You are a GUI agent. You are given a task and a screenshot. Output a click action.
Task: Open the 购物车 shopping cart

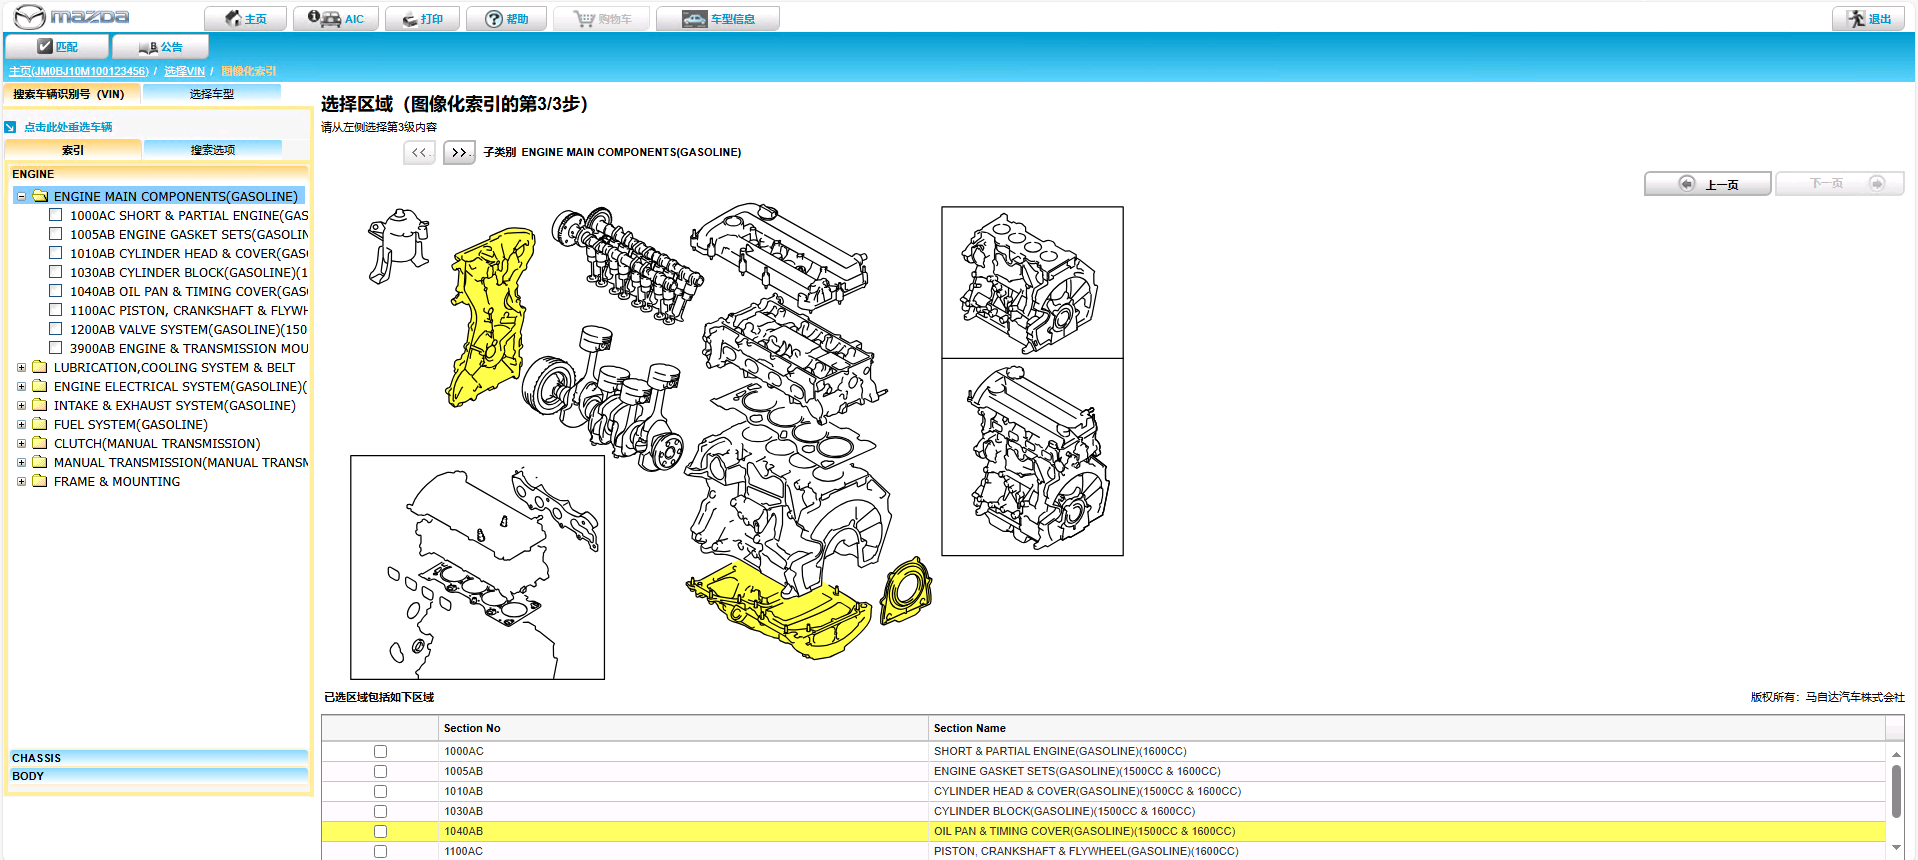602,19
